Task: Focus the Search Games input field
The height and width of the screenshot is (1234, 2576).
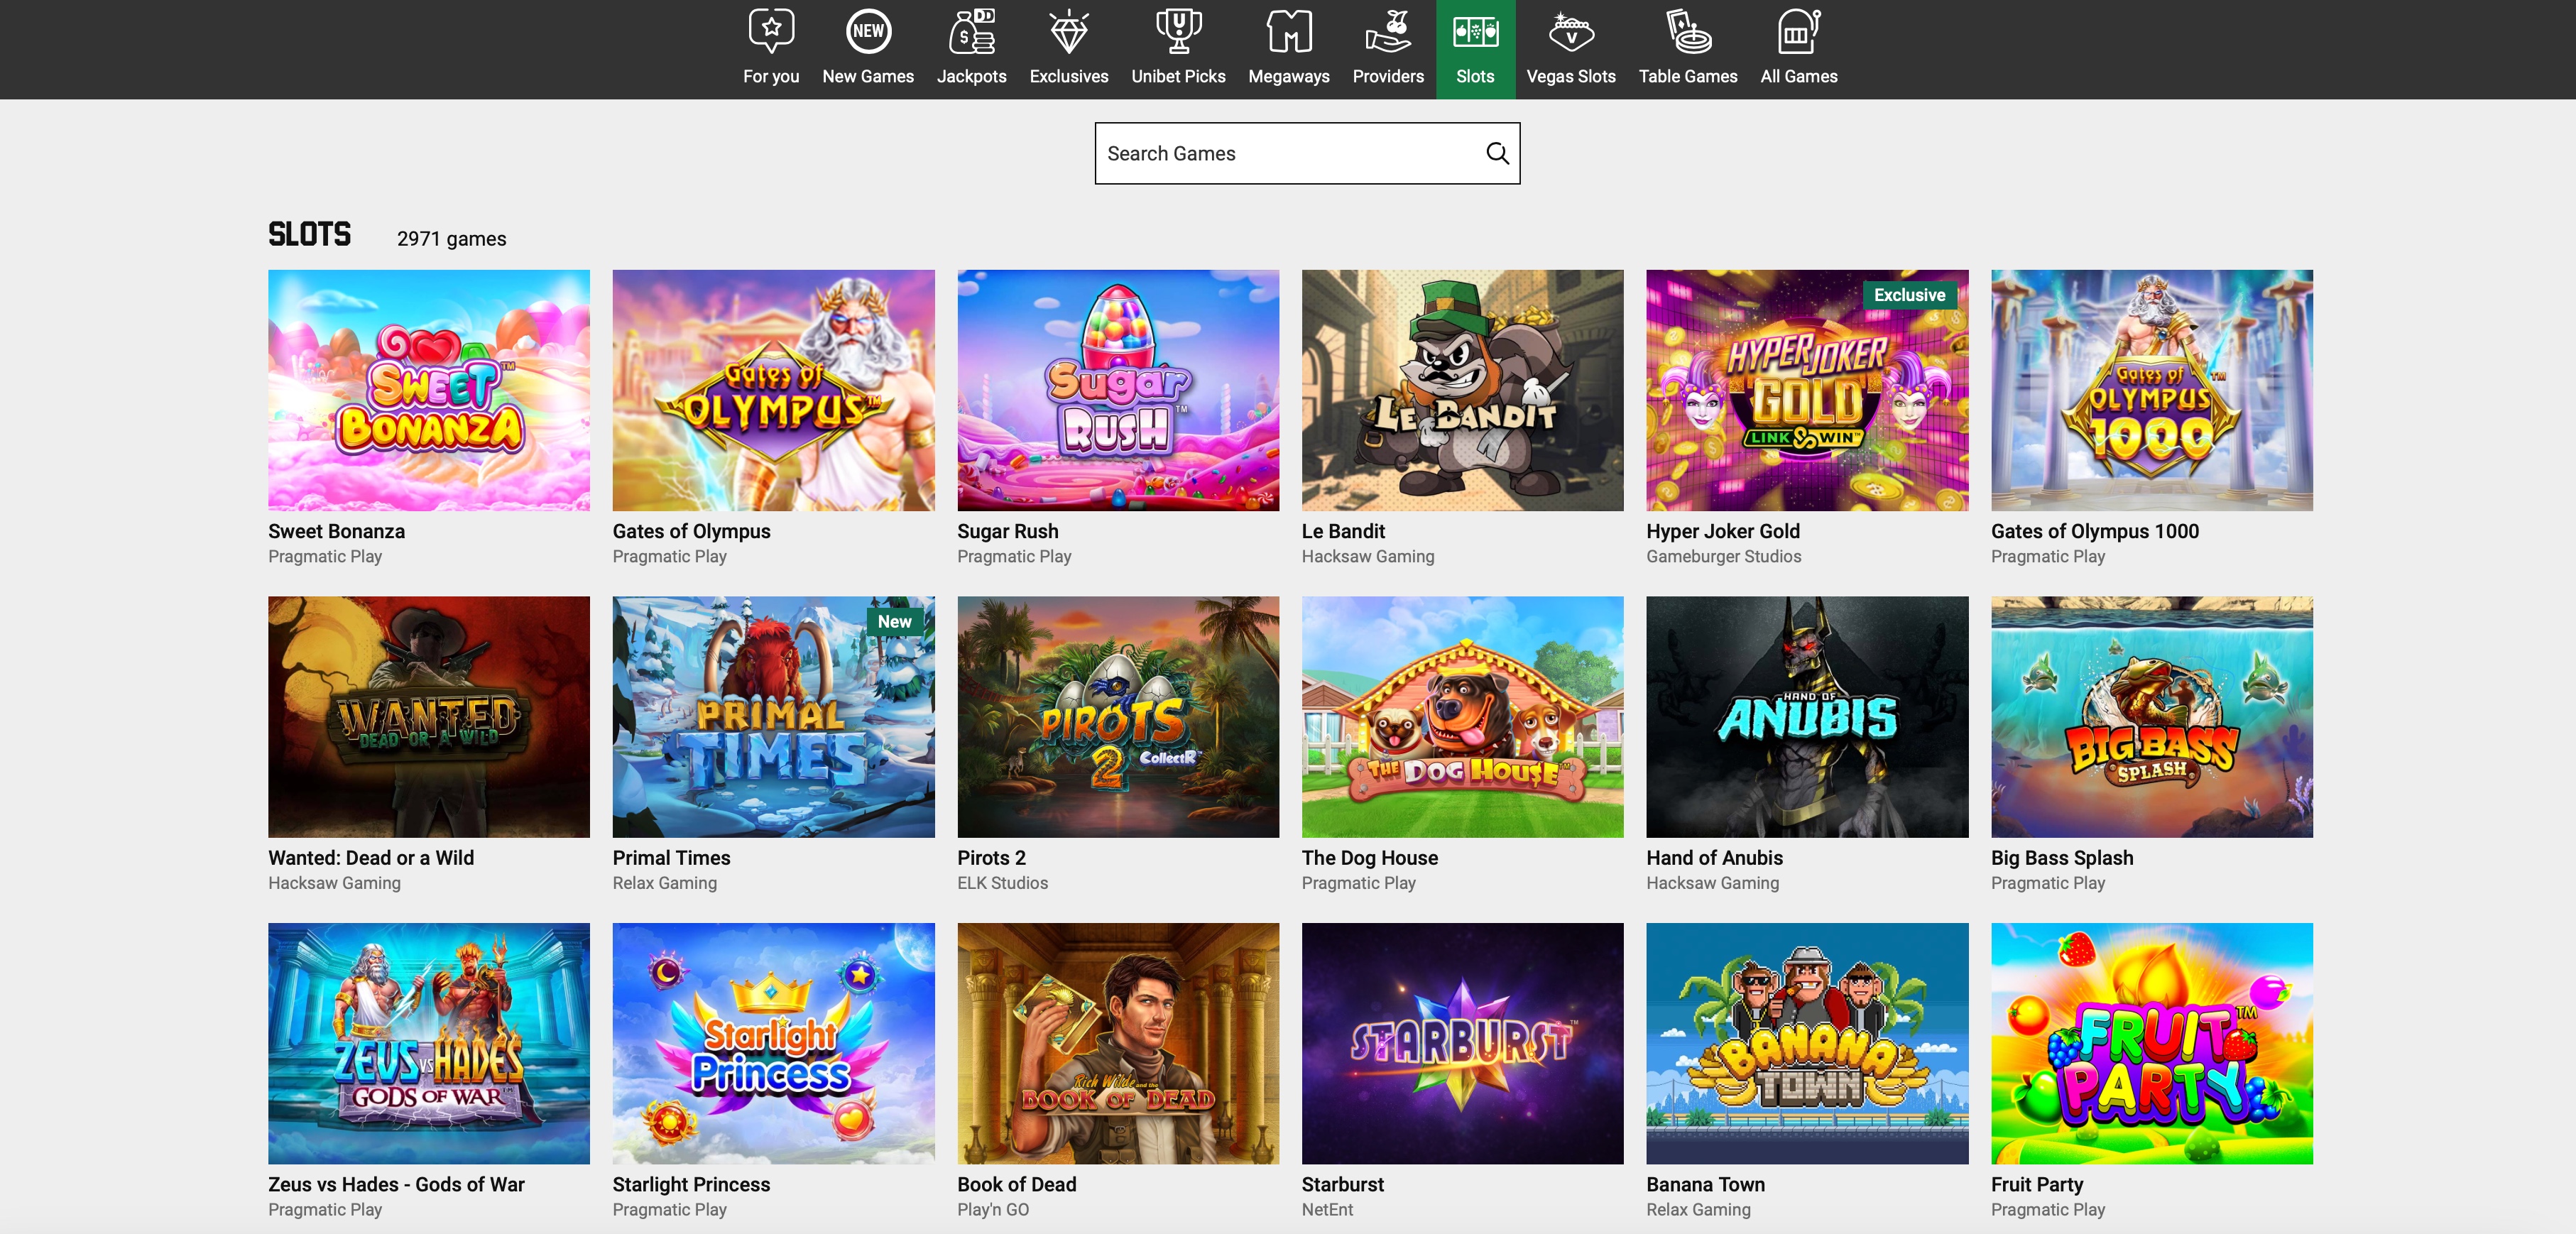Action: tap(1307, 153)
